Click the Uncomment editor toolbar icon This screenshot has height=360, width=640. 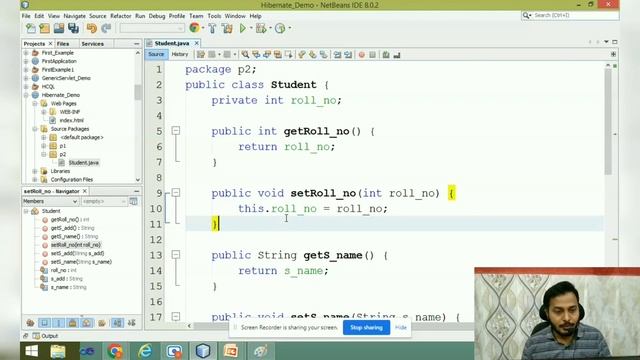pyautogui.click(x=397, y=55)
